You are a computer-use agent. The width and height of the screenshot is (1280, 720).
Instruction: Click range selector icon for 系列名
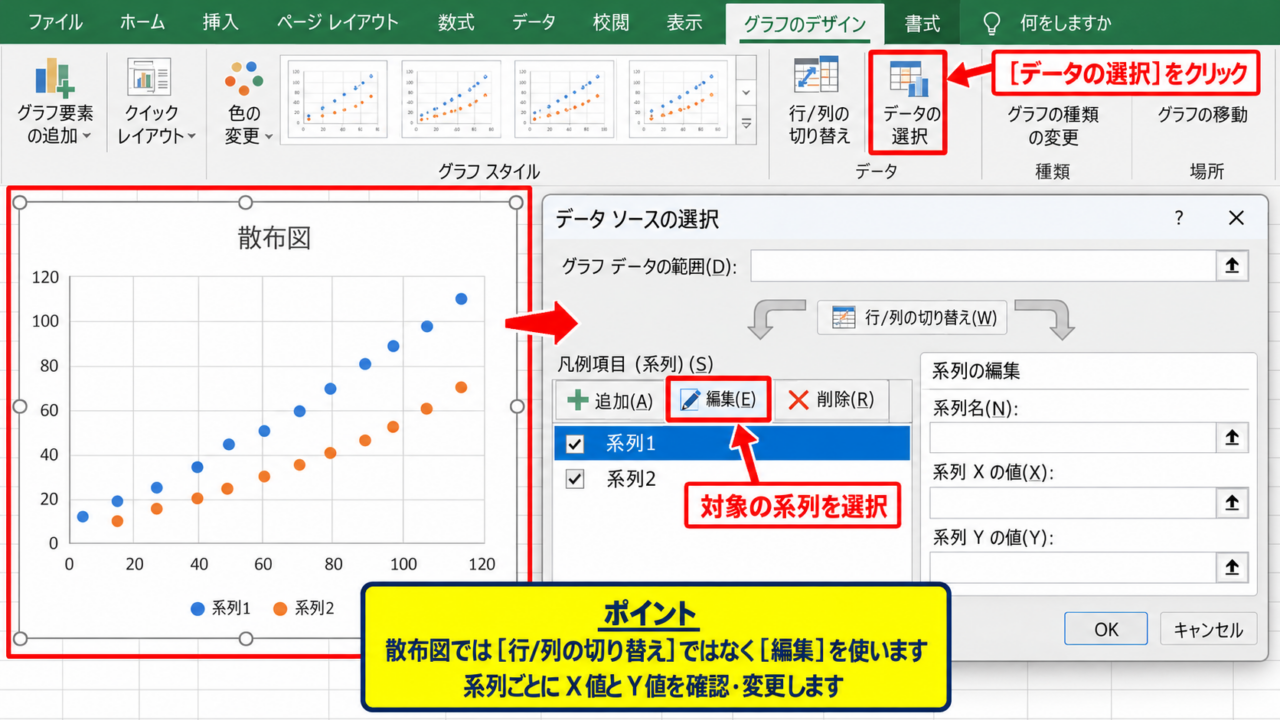click(x=1232, y=438)
